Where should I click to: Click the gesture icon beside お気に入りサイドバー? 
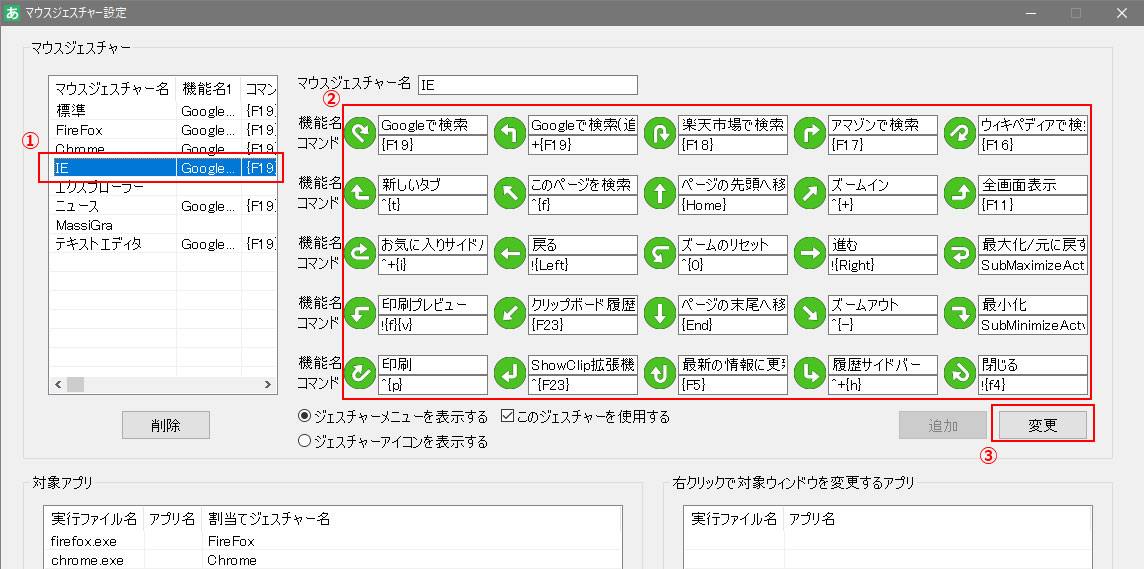[359, 252]
